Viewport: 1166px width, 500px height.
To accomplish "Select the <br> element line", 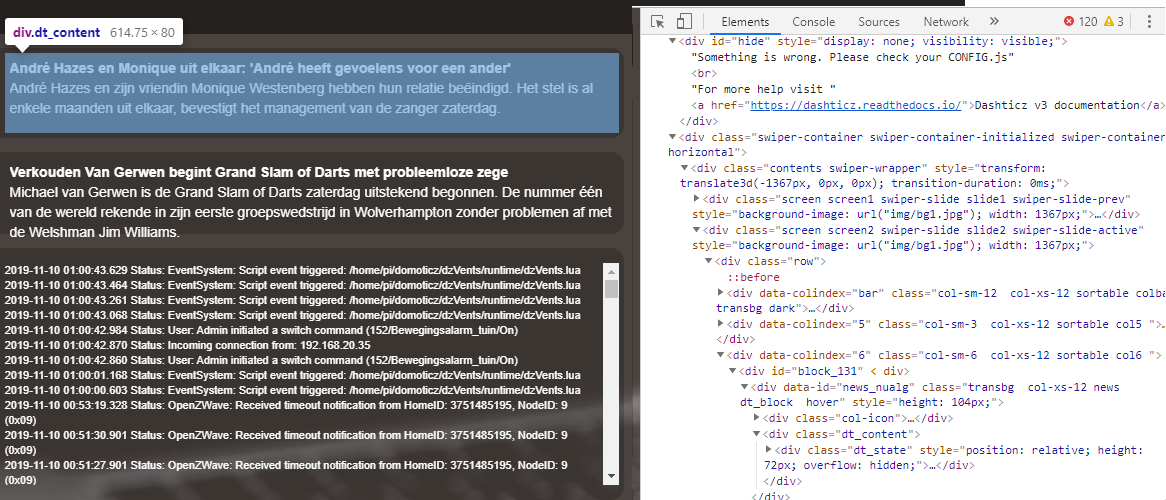I will 703,74.
